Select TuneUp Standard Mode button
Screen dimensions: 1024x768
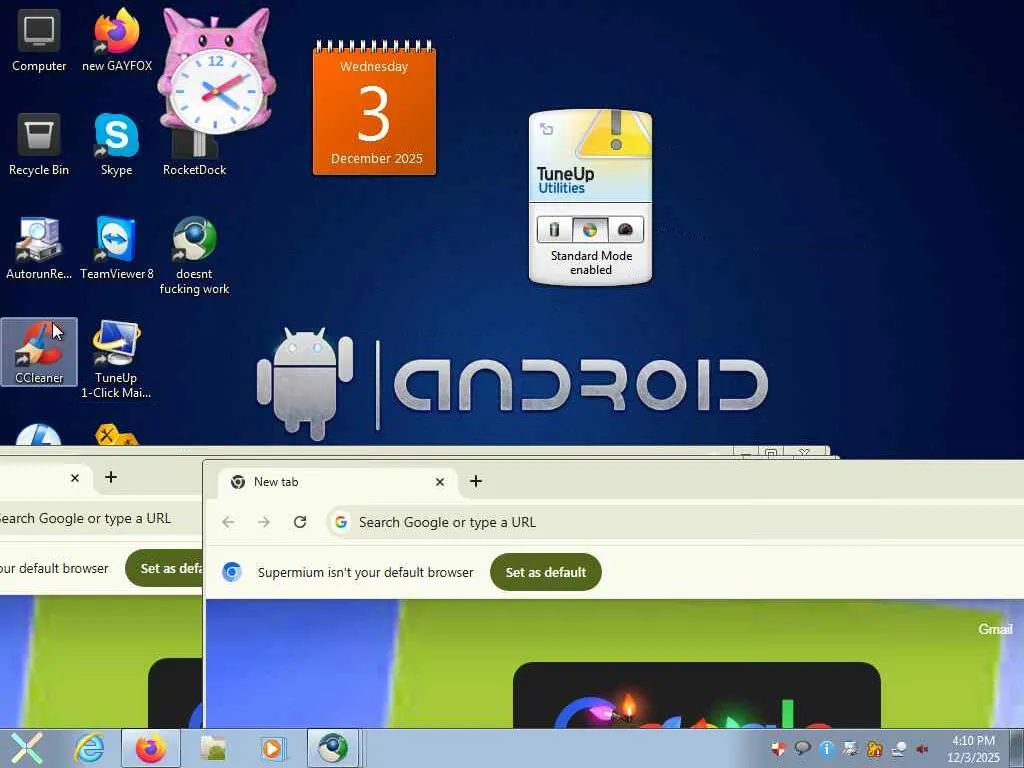click(590, 230)
